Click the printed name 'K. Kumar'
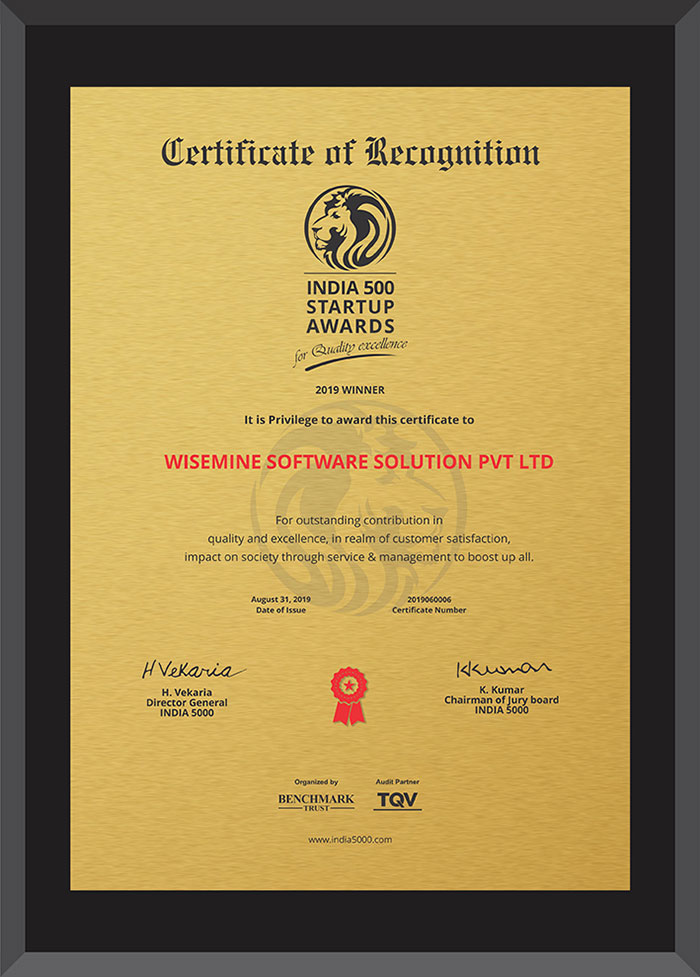Viewport: 700px width, 977px height. click(x=501, y=690)
